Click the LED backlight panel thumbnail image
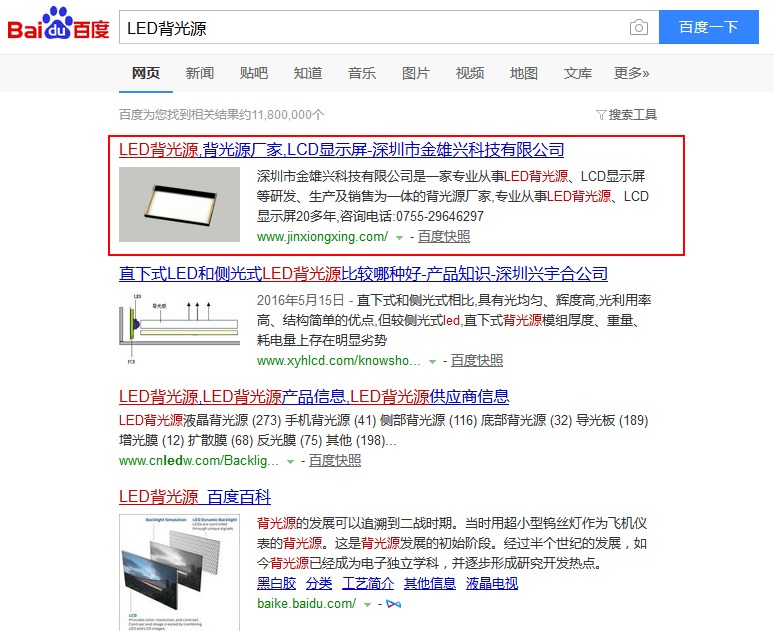This screenshot has width=774, height=631. coord(179,204)
